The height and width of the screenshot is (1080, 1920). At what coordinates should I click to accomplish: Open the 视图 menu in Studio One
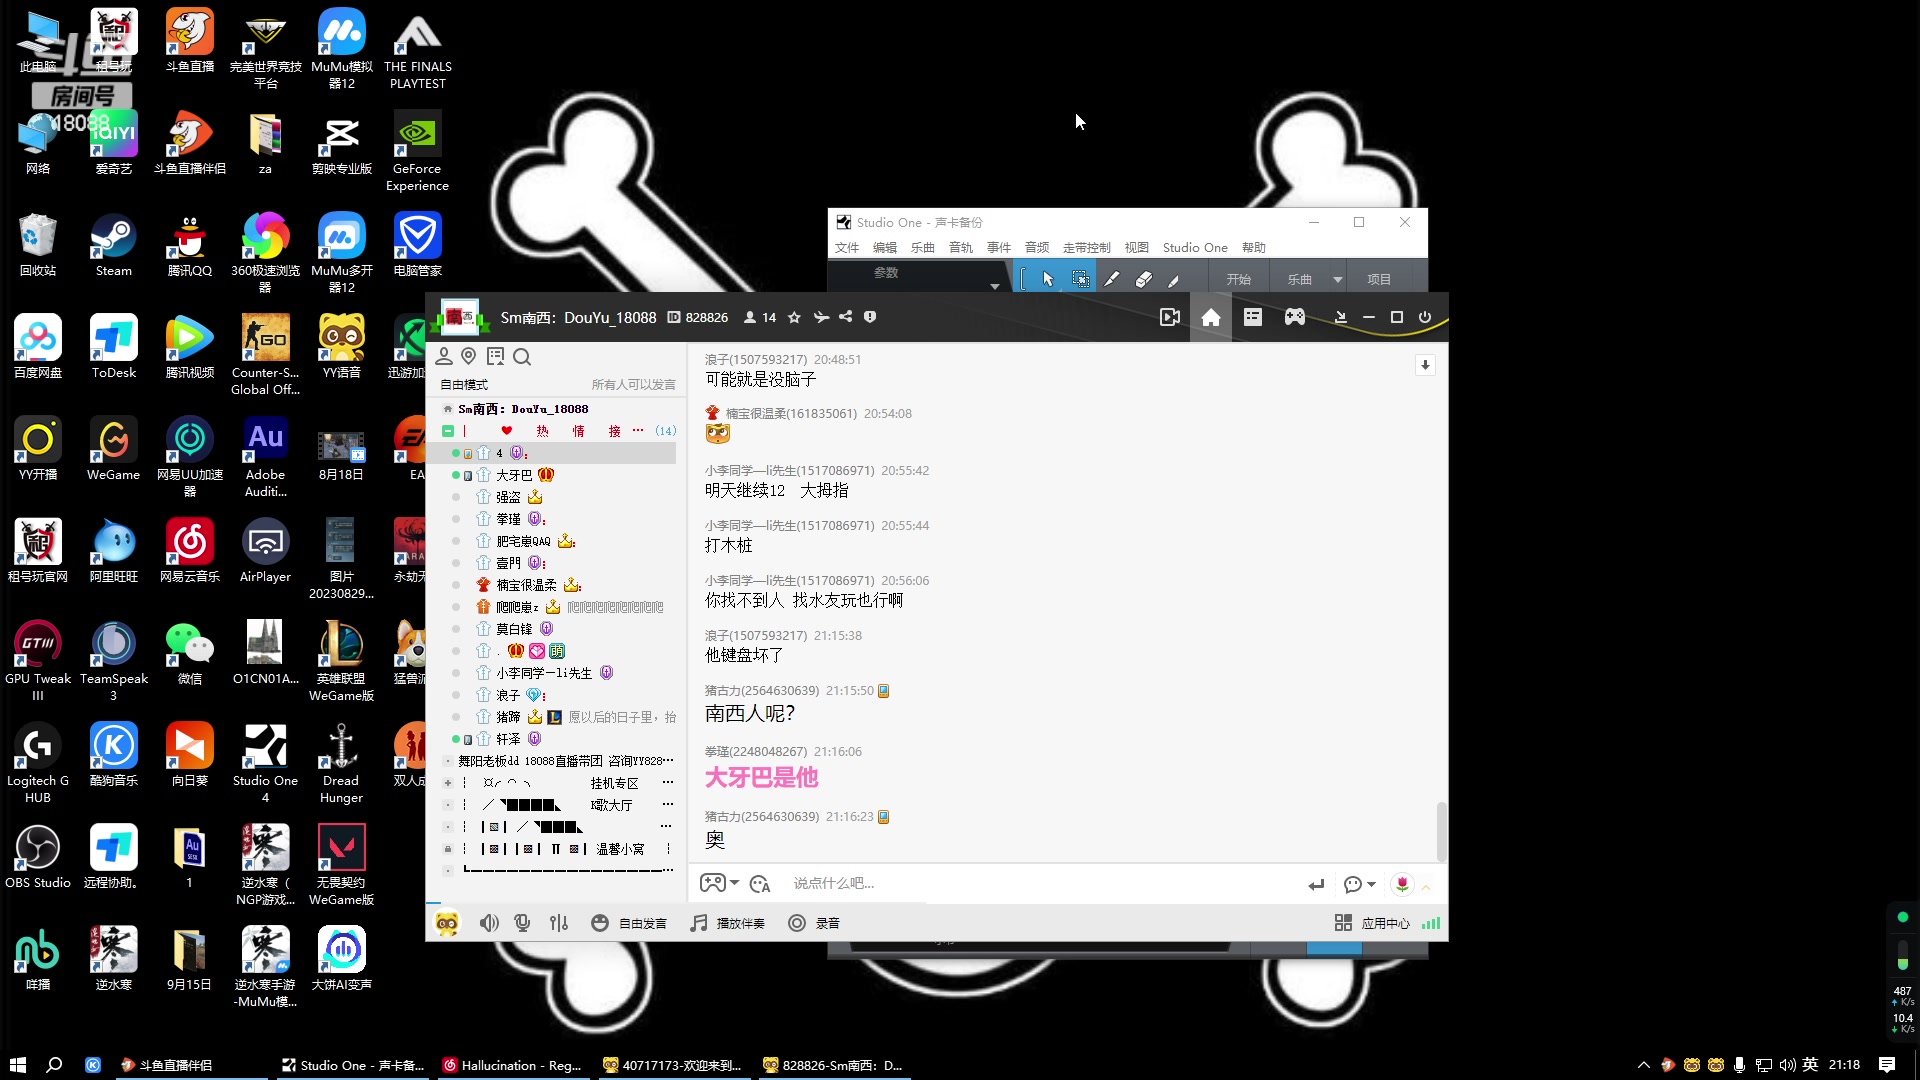point(1137,247)
